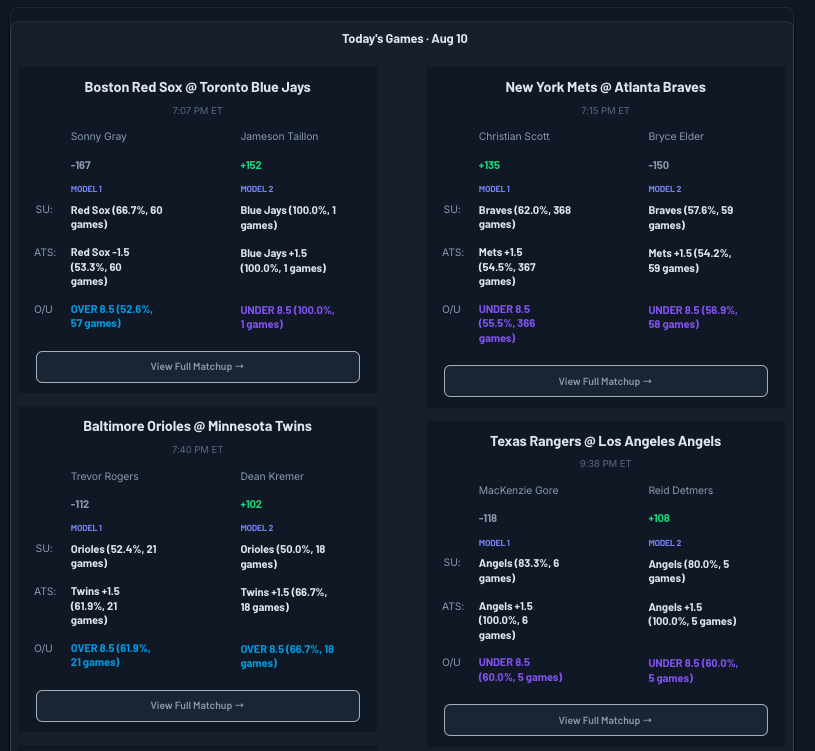
Task: Click pitcher name "Trevor Rogers"
Action: [x=104, y=477]
